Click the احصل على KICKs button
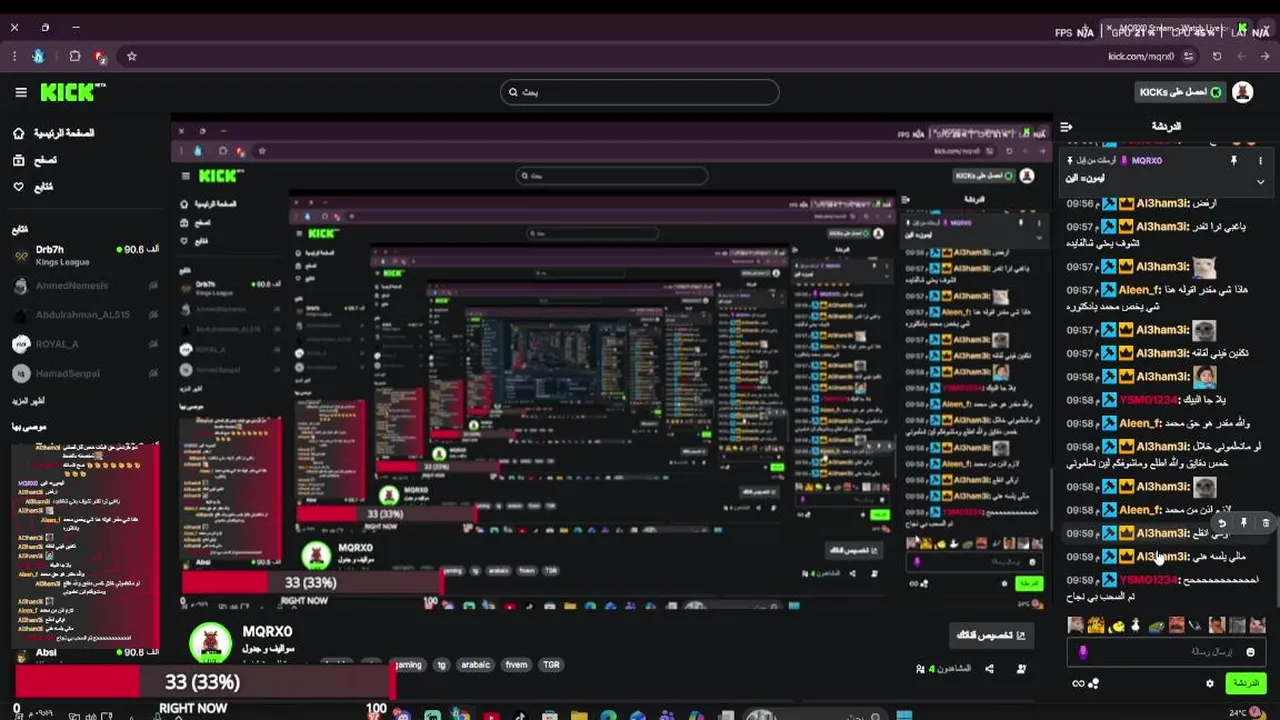Screen dimensions: 1280x720 [1180, 92]
